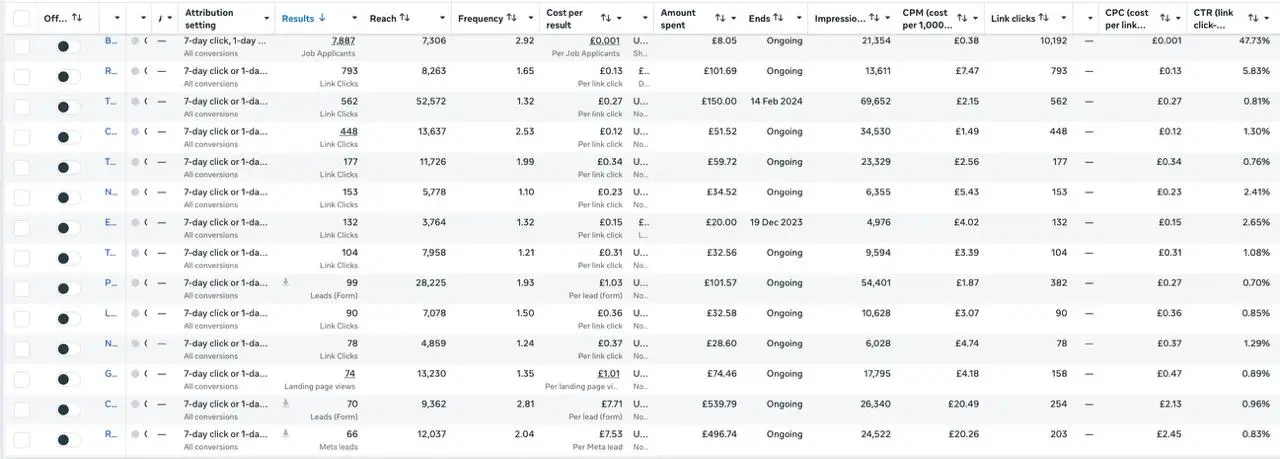Click the underlined 448 Link Clicks result
1280x459 pixels.
348,132
